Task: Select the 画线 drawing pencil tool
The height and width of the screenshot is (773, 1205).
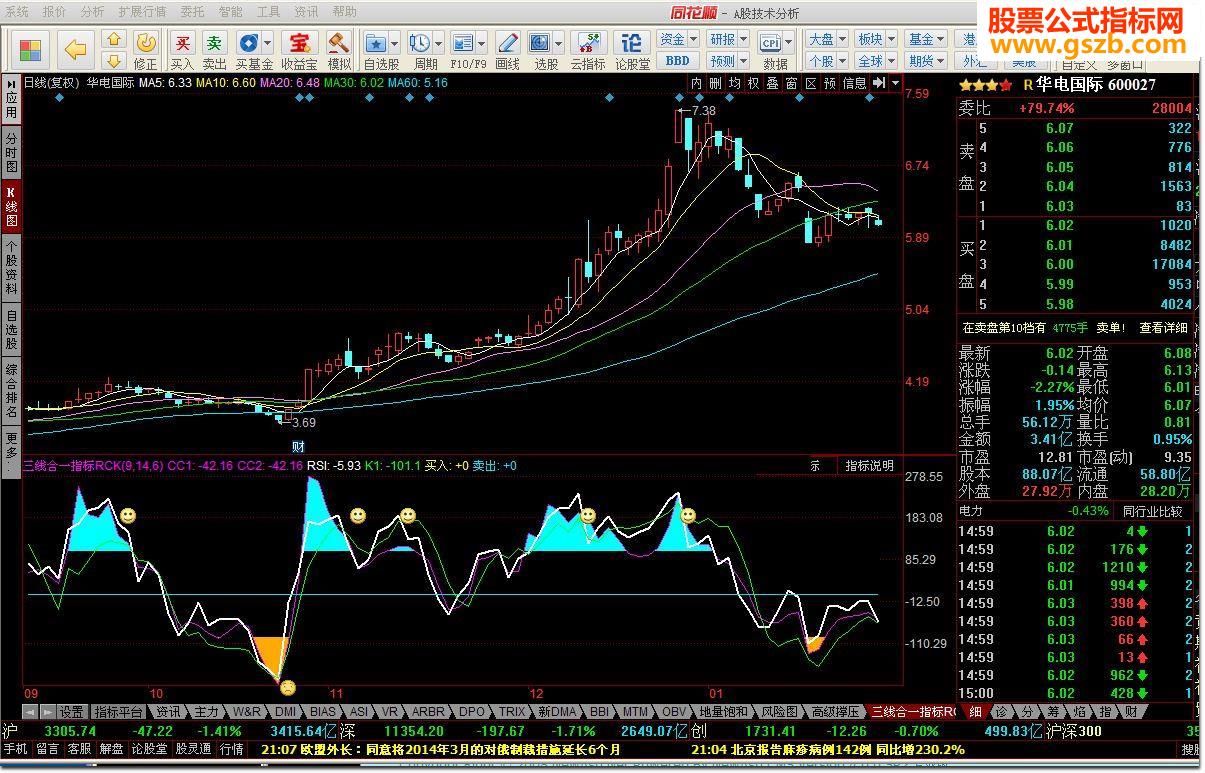Action: (508, 50)
